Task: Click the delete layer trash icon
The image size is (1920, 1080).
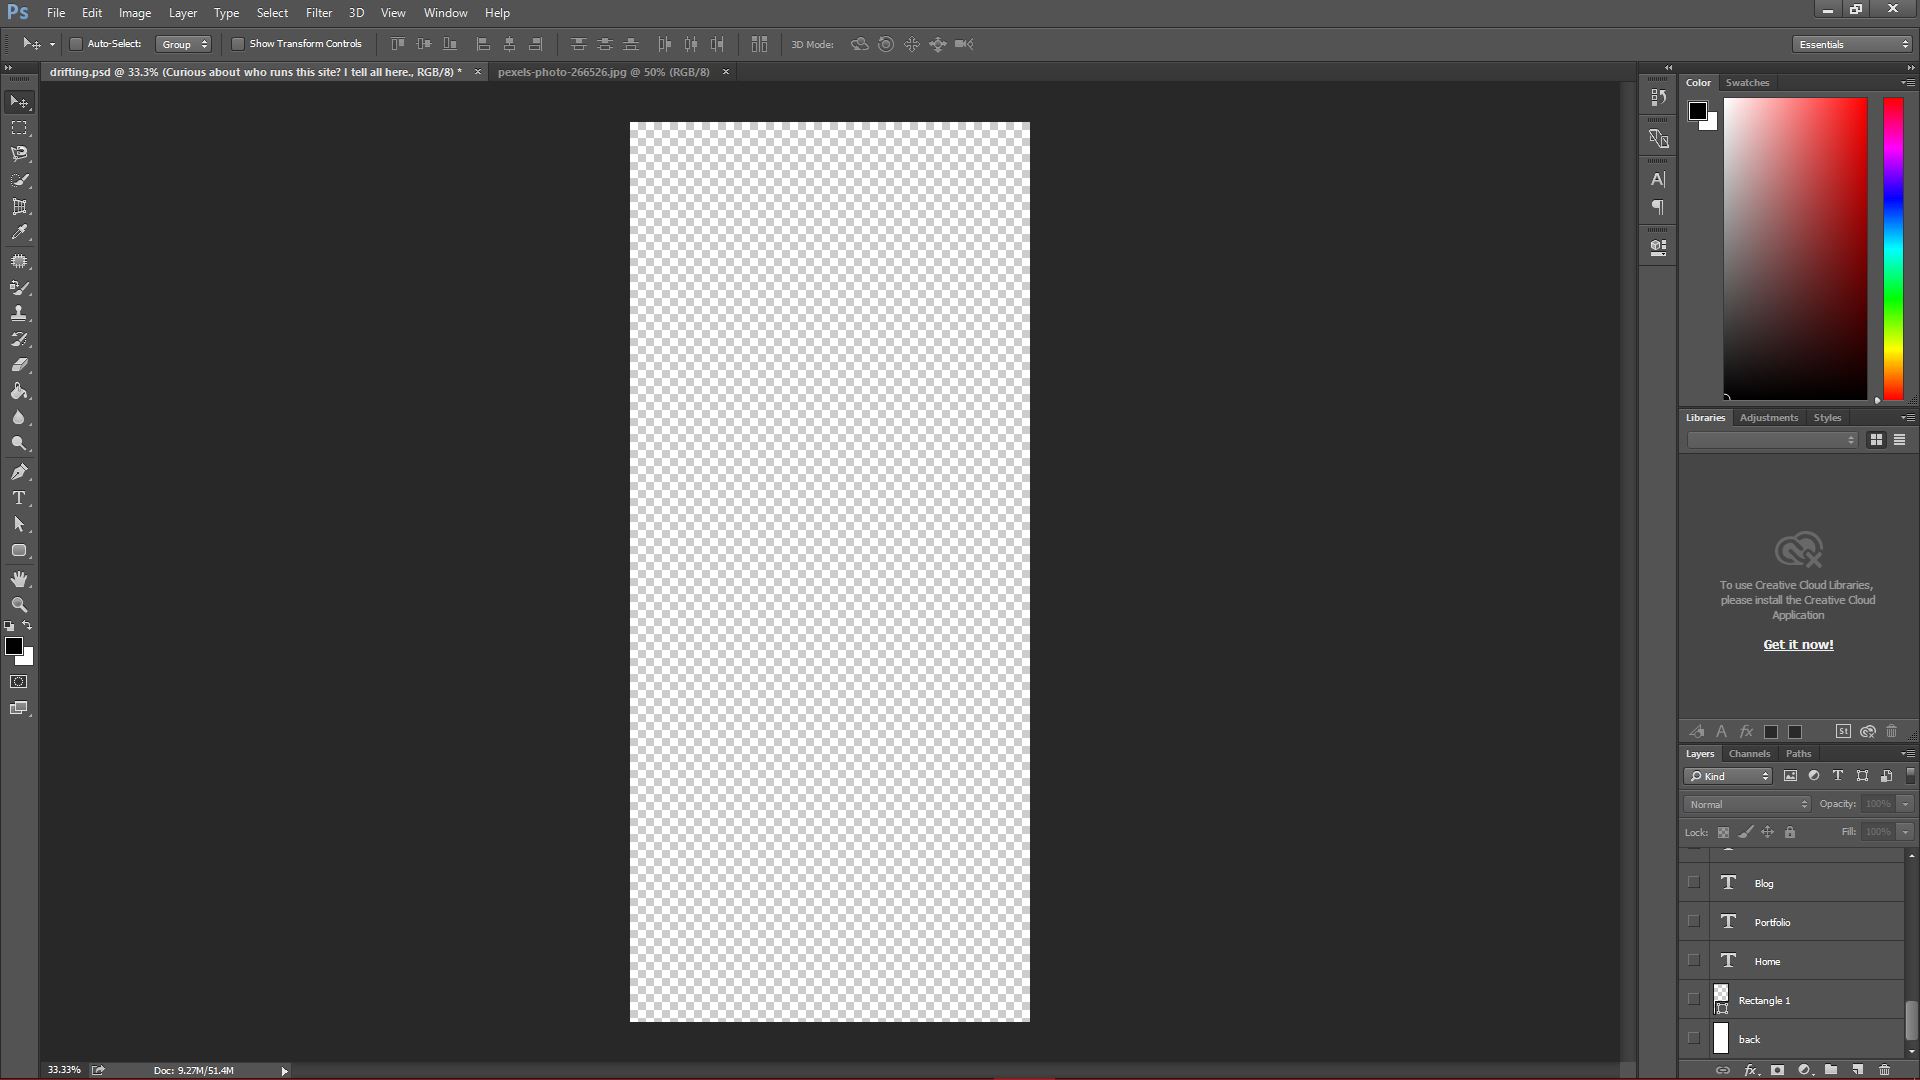Action: point(1884,1070)
